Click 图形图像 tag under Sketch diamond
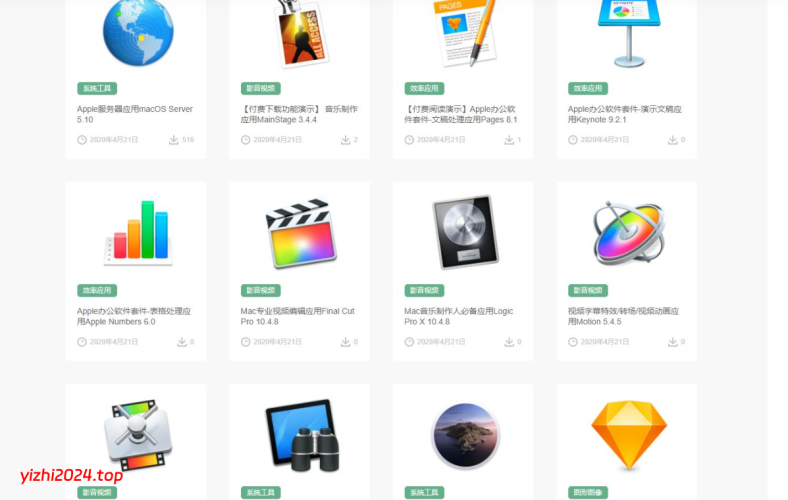788x500 pixels. 588,492
